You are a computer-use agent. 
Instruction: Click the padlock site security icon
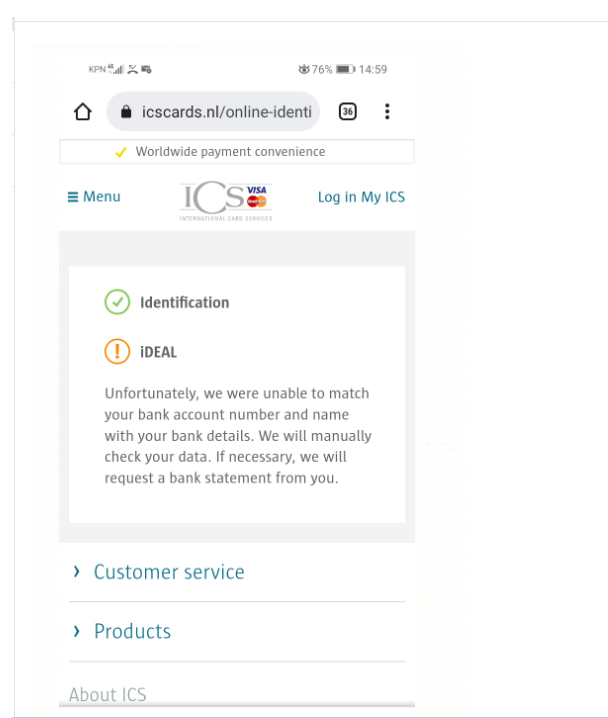click(x=126, y=112)
